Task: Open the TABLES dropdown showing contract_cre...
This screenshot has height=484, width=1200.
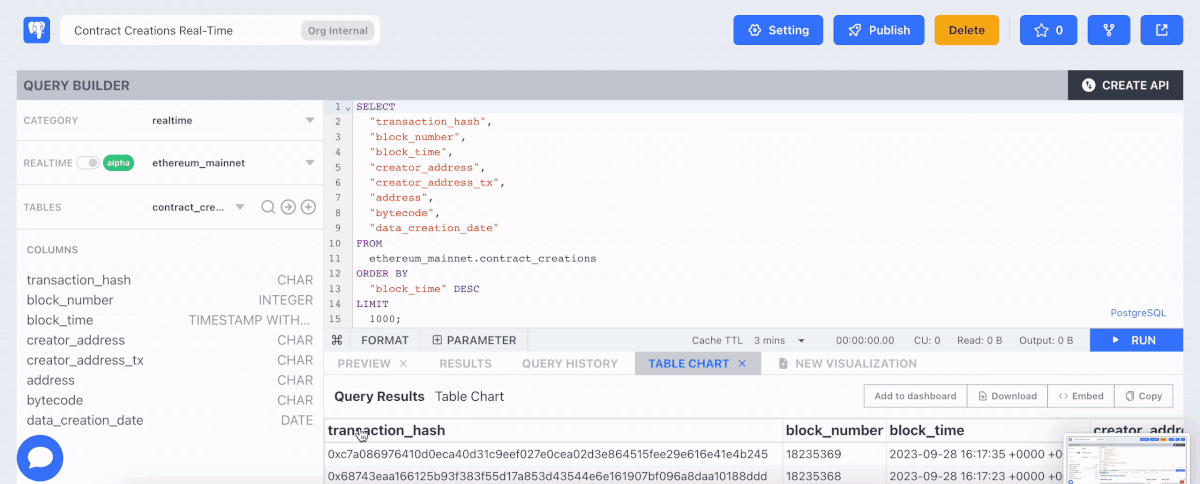Action: [x=198, y=207]
